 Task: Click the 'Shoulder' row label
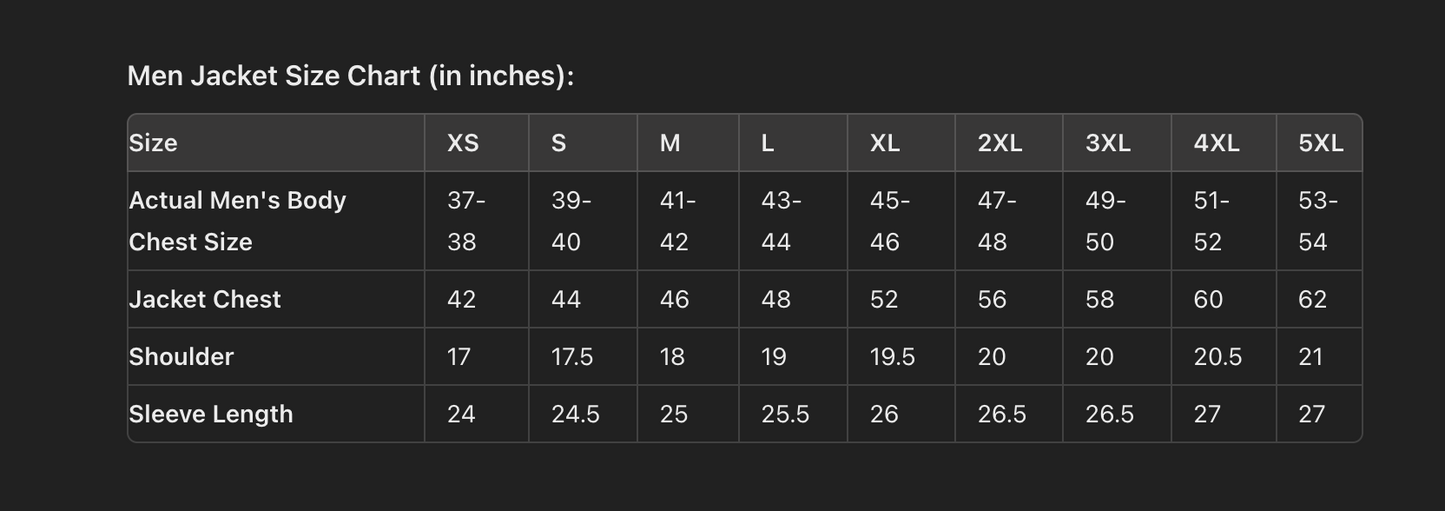click(181, 357)
